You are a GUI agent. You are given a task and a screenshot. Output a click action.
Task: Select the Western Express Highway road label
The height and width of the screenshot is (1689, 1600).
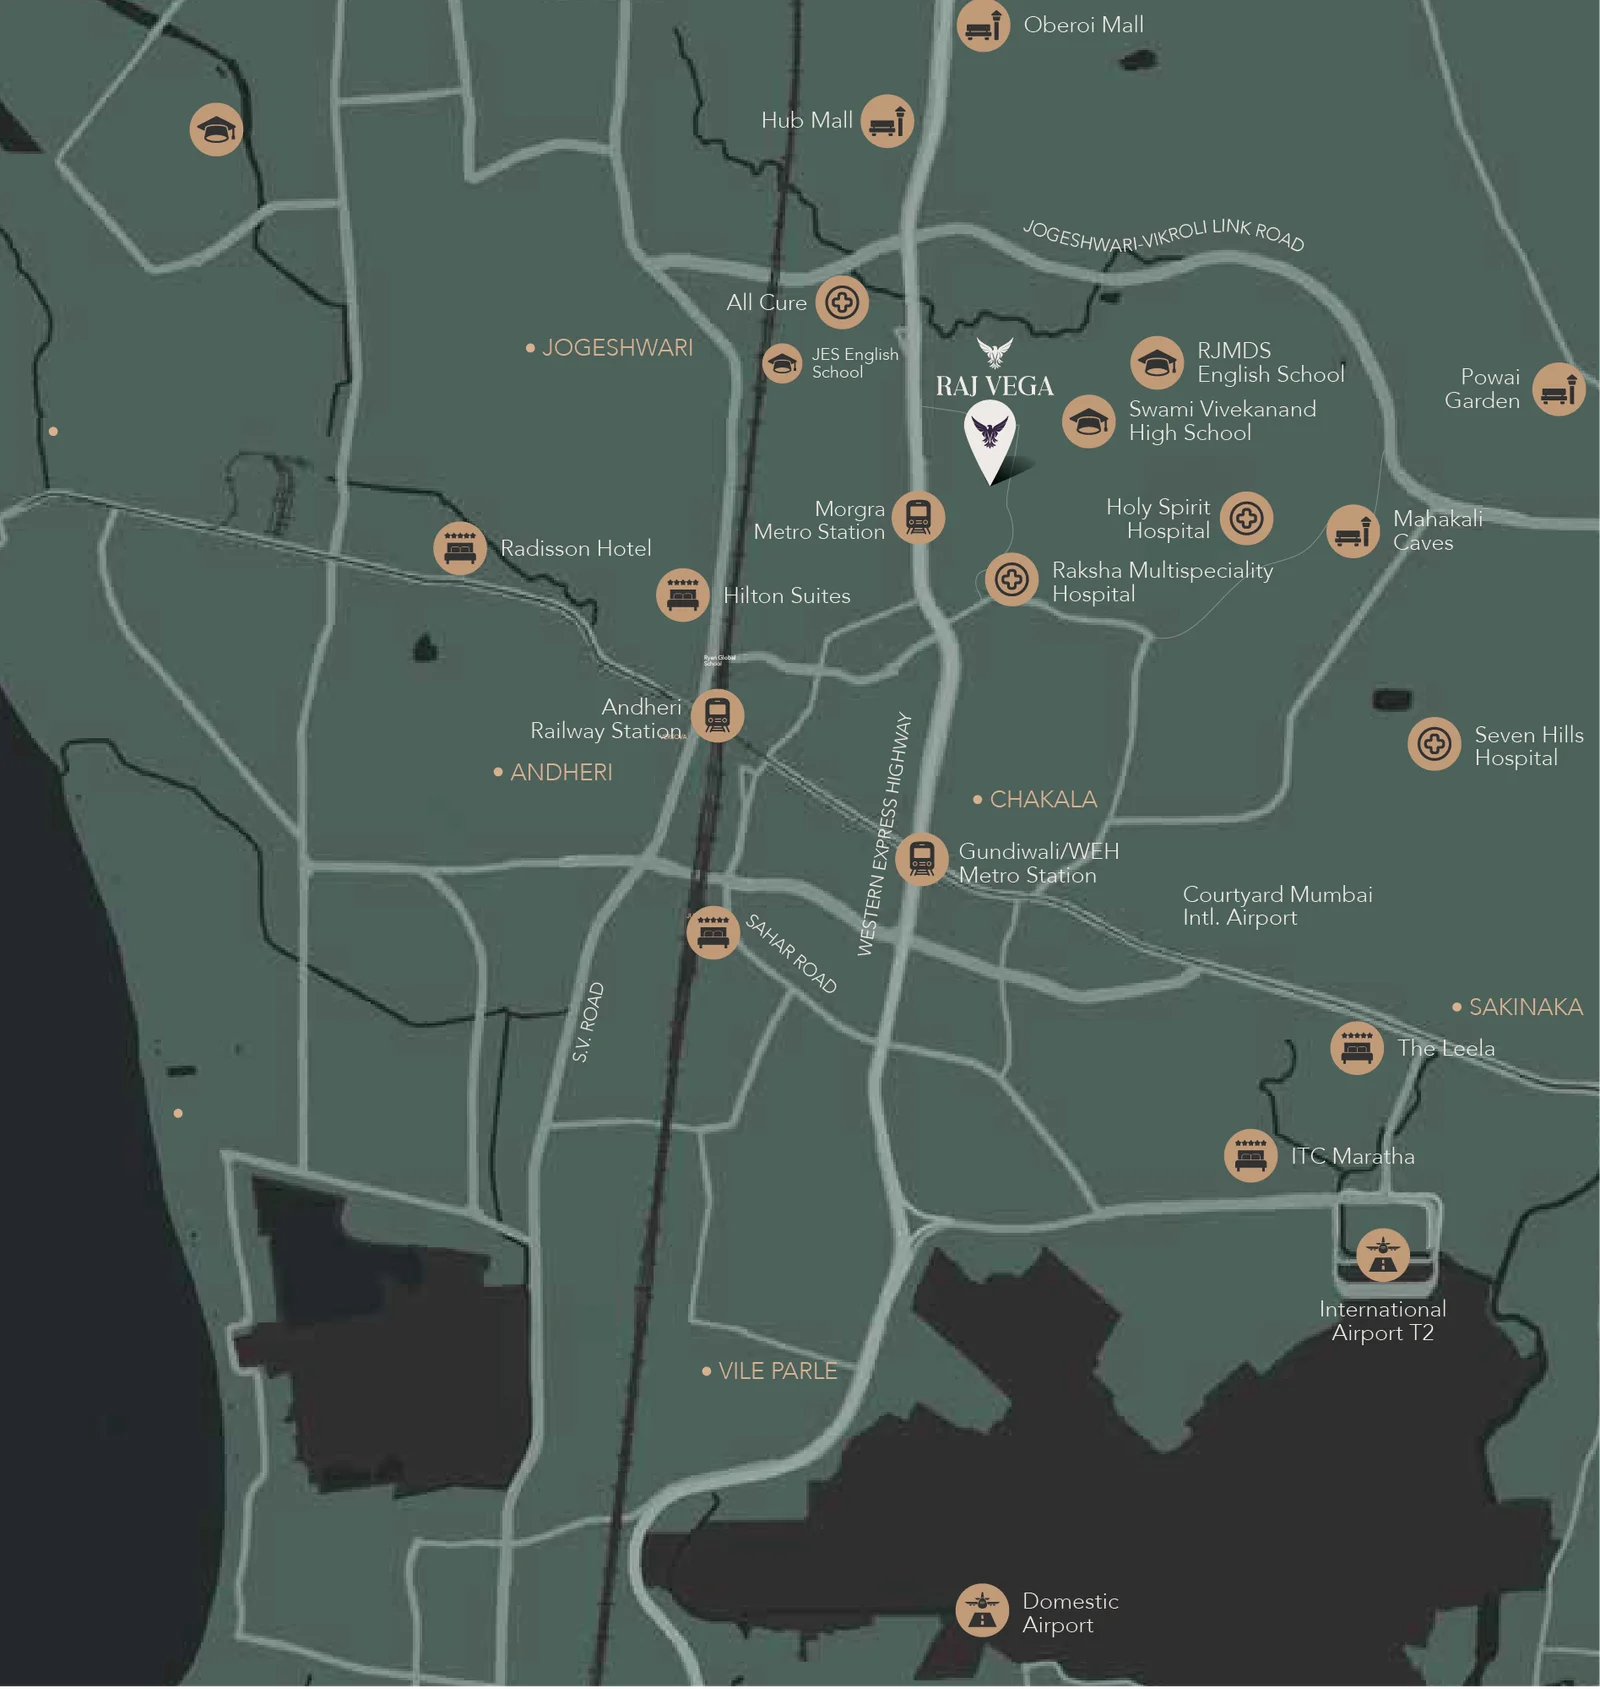point(885,834)
